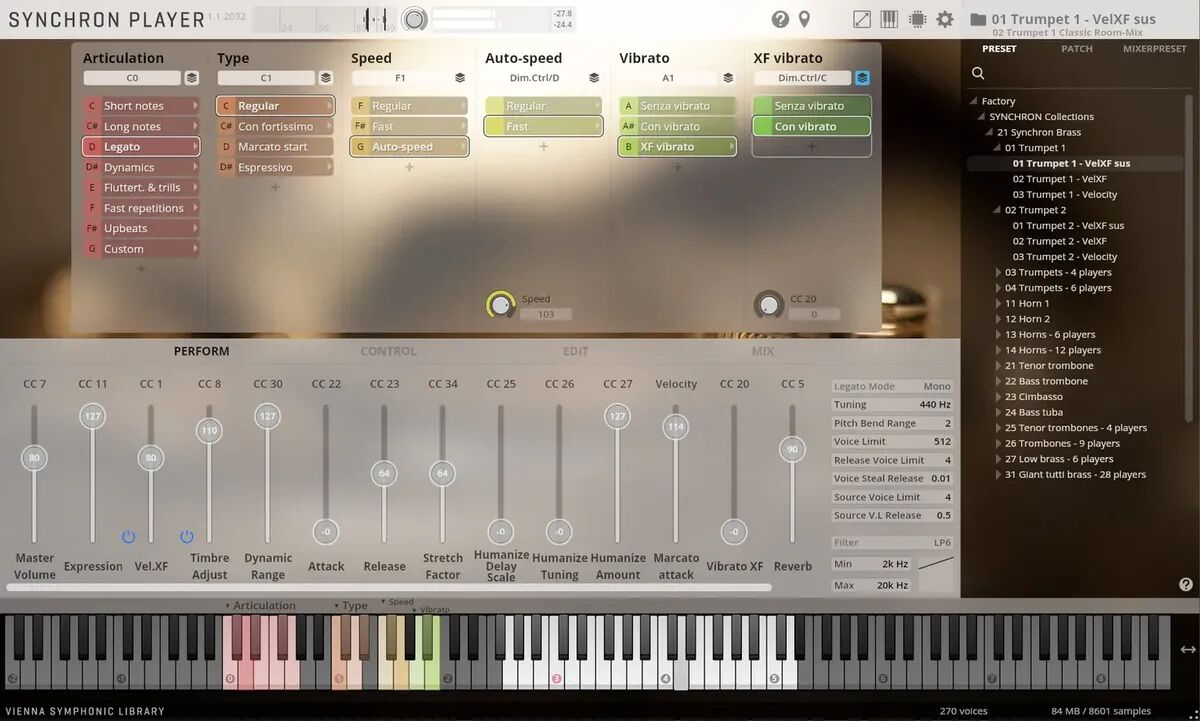The height and width of the screenshot is (721, 1200).
Task: Open the MIX tab
Action: pos(763,351)
